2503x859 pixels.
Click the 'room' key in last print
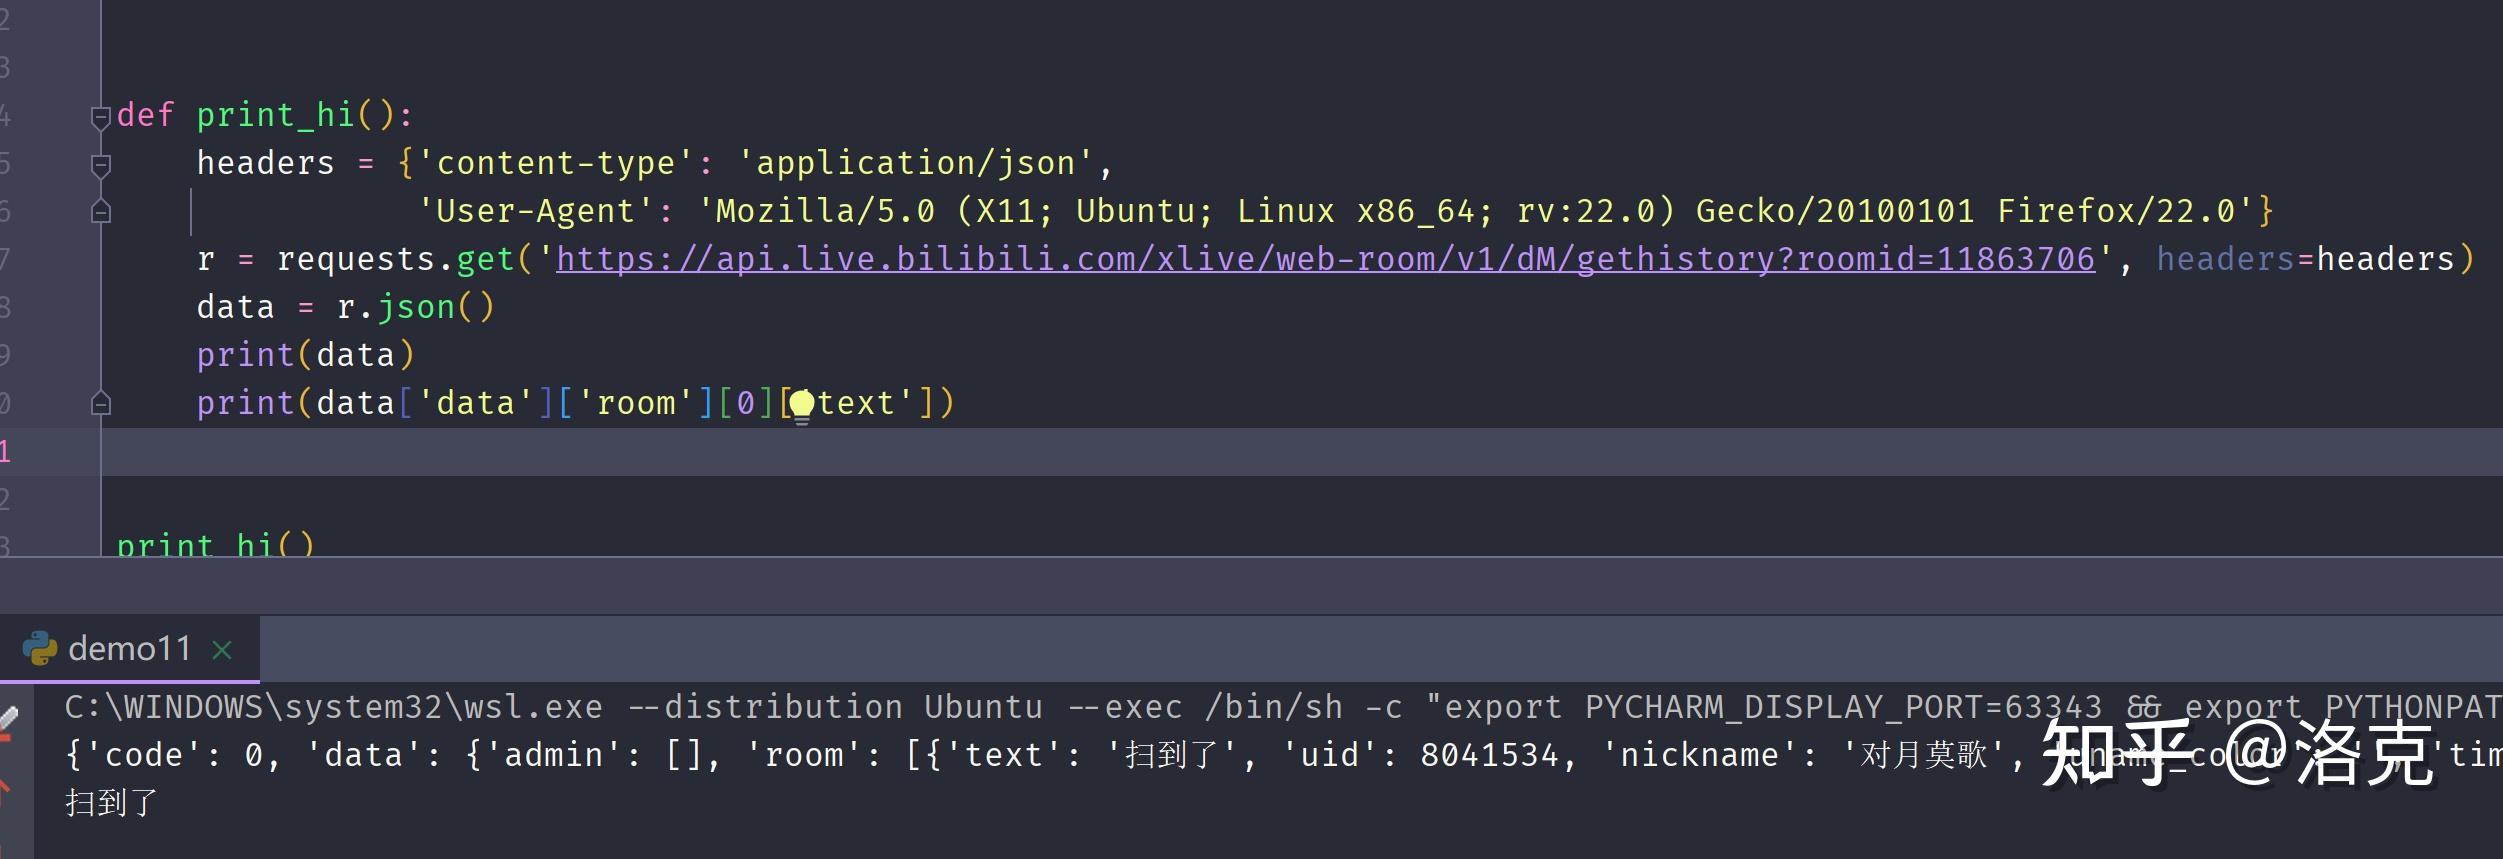635,403
